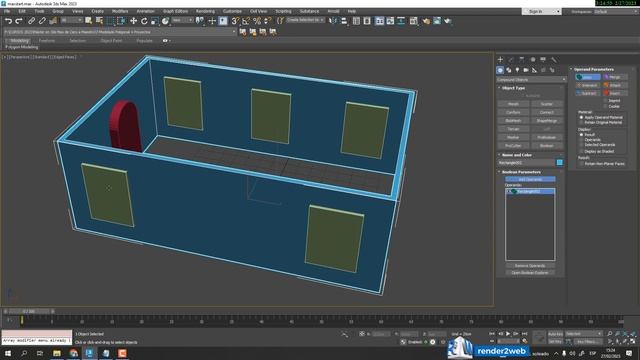The height and width of the screenshot is (360, 640).
Task: Click the time slider handle
Action: coord(29,311)
